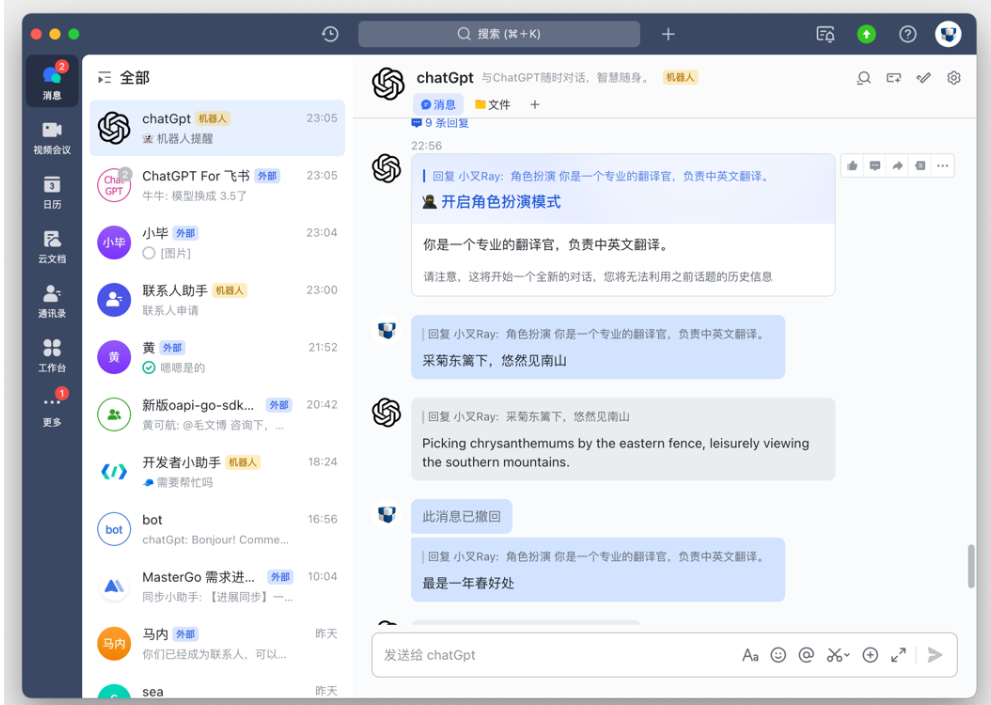This screenshot has width=991, height=705.
Task: Open the More menu in sidebar
Action: click(52, 409)
